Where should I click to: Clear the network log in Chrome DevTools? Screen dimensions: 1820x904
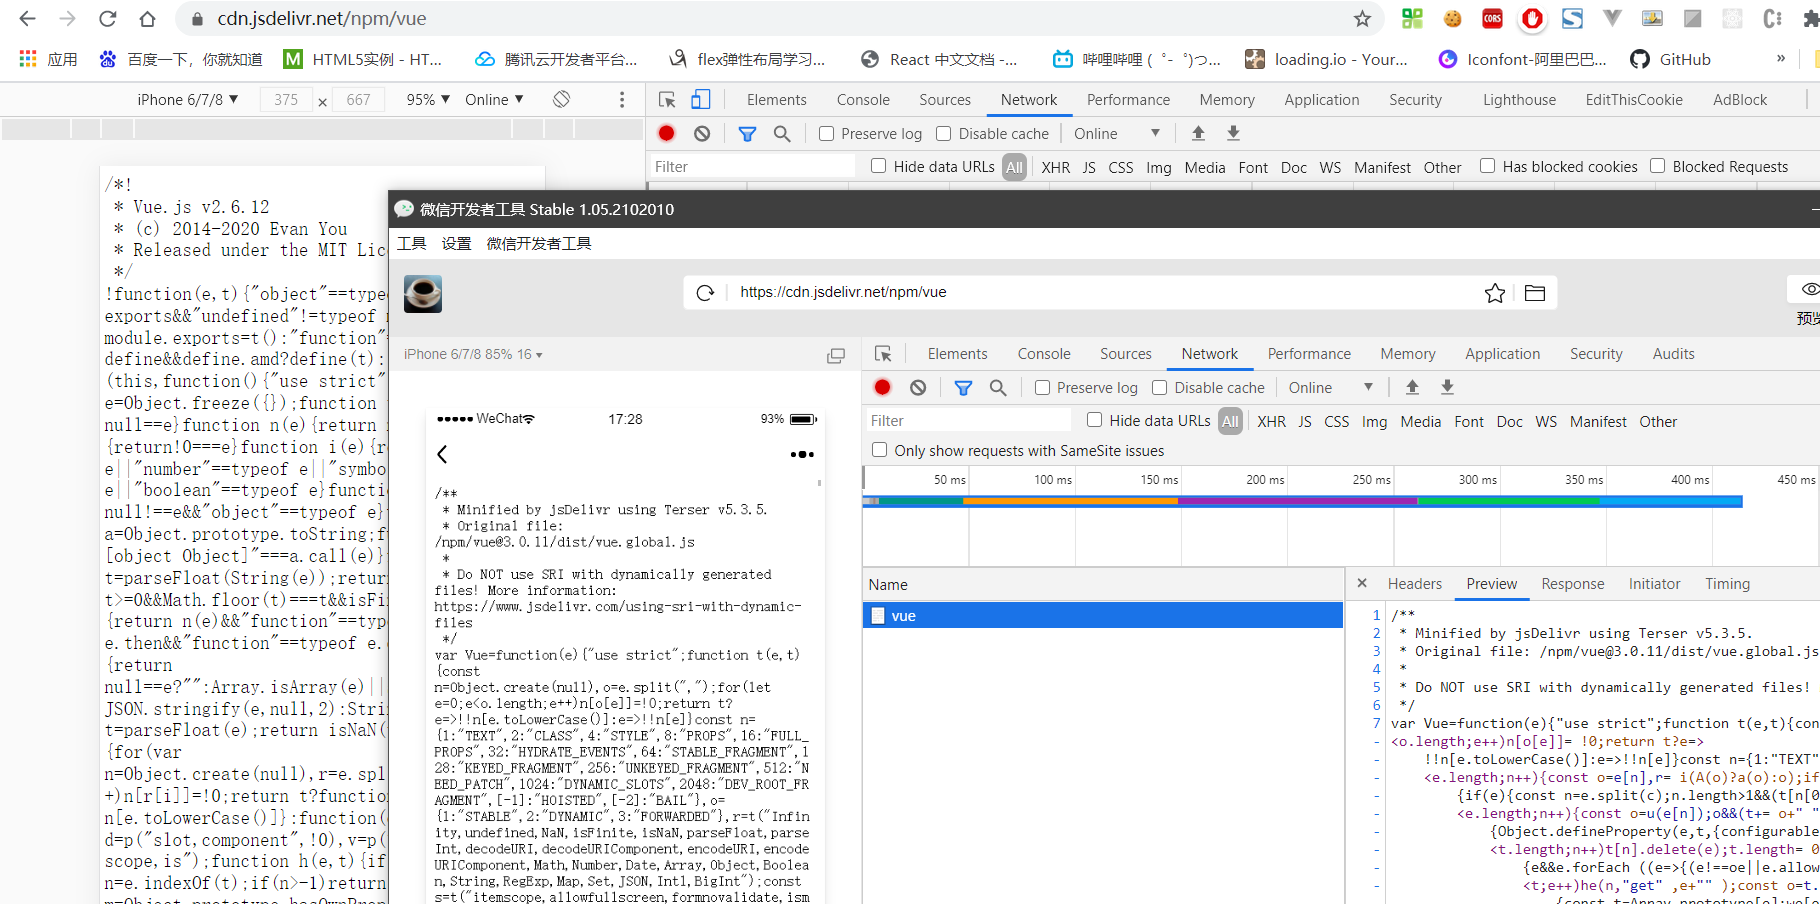(702, 133)
